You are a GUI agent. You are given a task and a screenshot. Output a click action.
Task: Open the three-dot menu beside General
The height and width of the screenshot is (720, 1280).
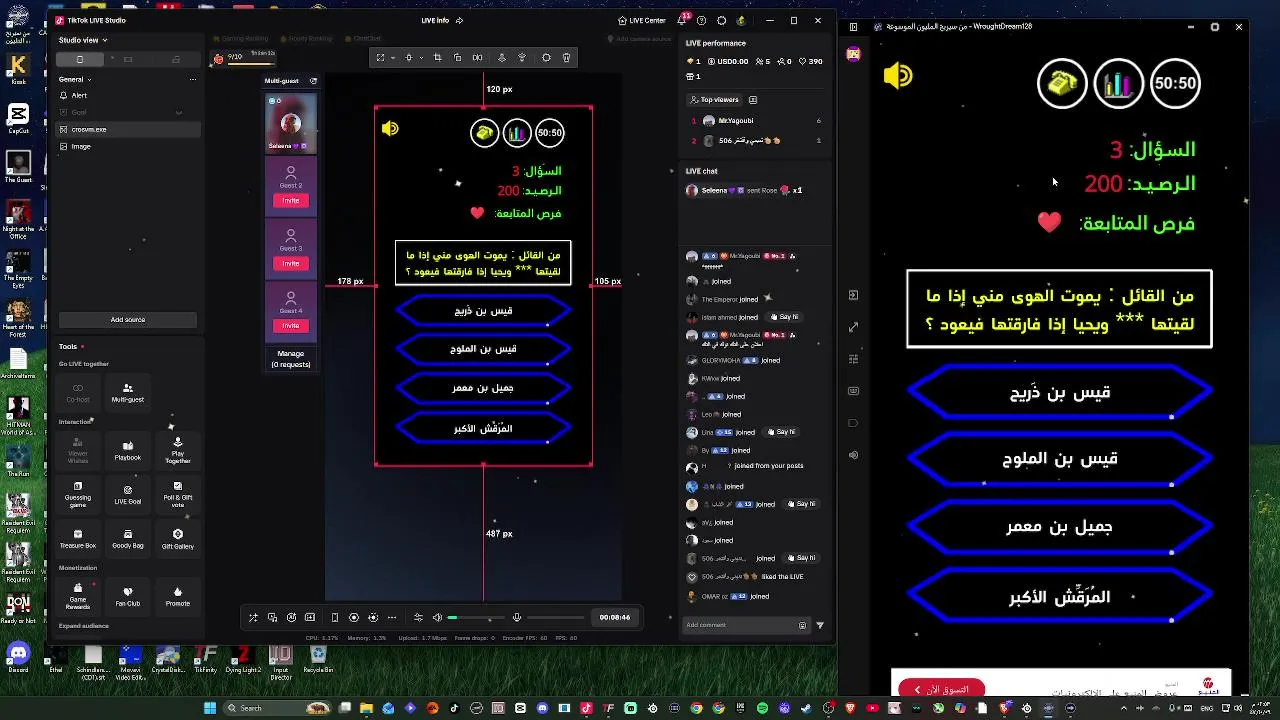coord(192,79)
